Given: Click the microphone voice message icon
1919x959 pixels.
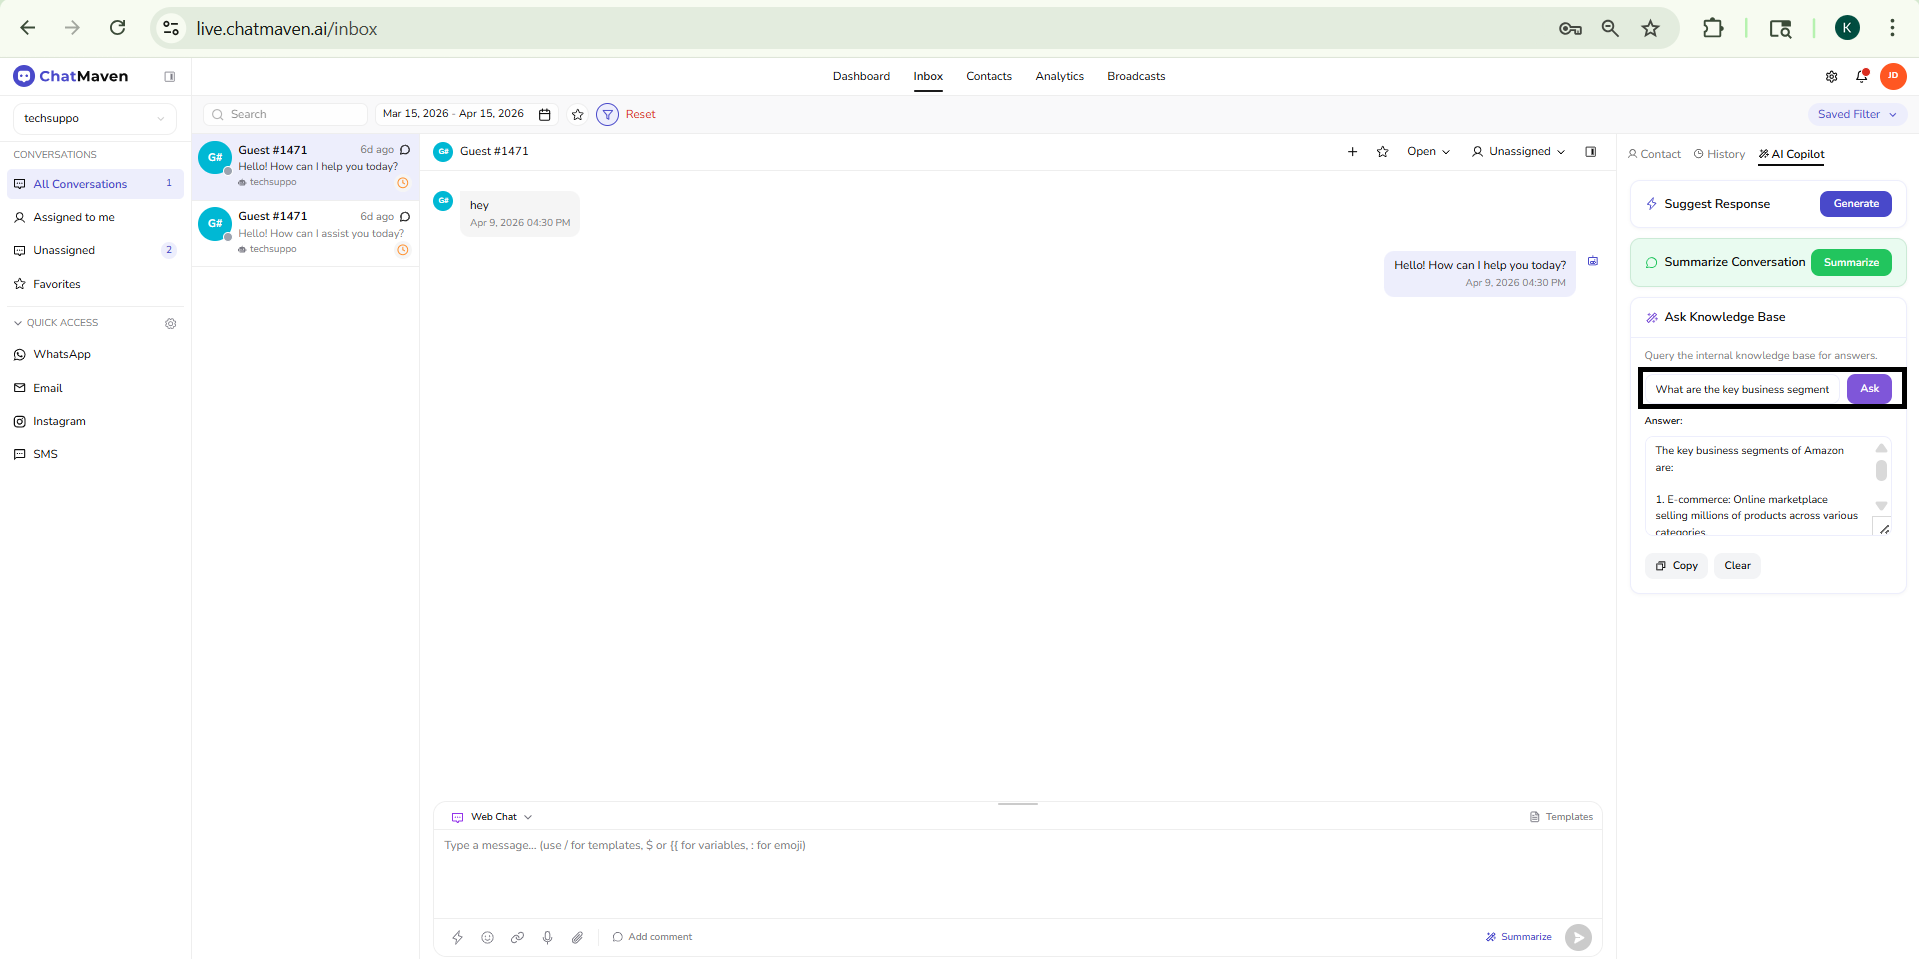Looking at the screenshot, I should 547,937.
